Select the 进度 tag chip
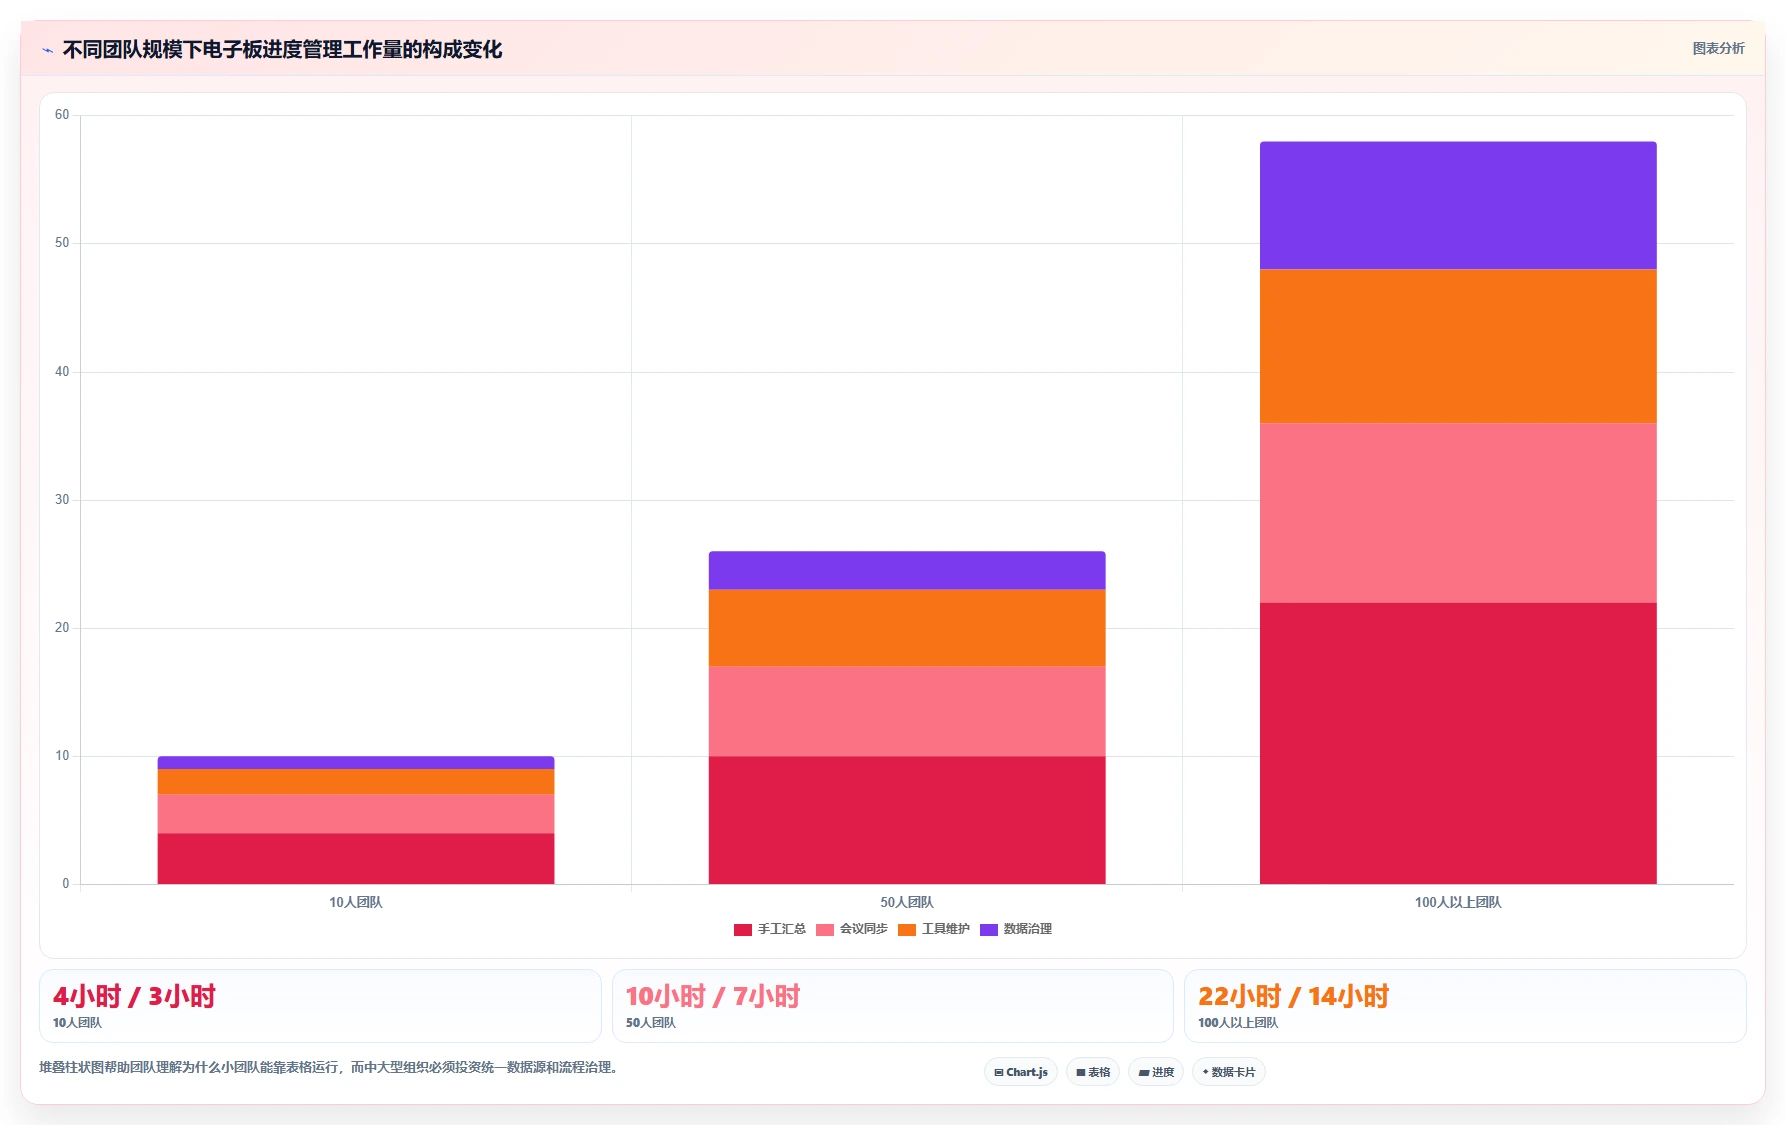Image resolution: width=1786 pixels, height=1125 pixels. tap(1156, 1072)
